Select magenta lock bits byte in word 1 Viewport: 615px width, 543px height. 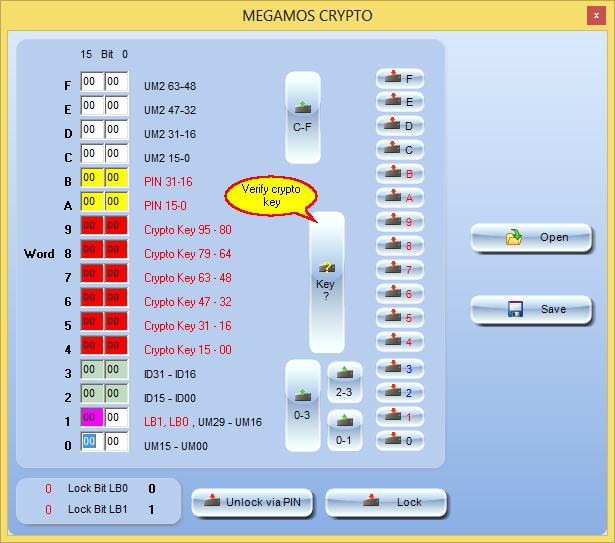click(x=92, y=417)
